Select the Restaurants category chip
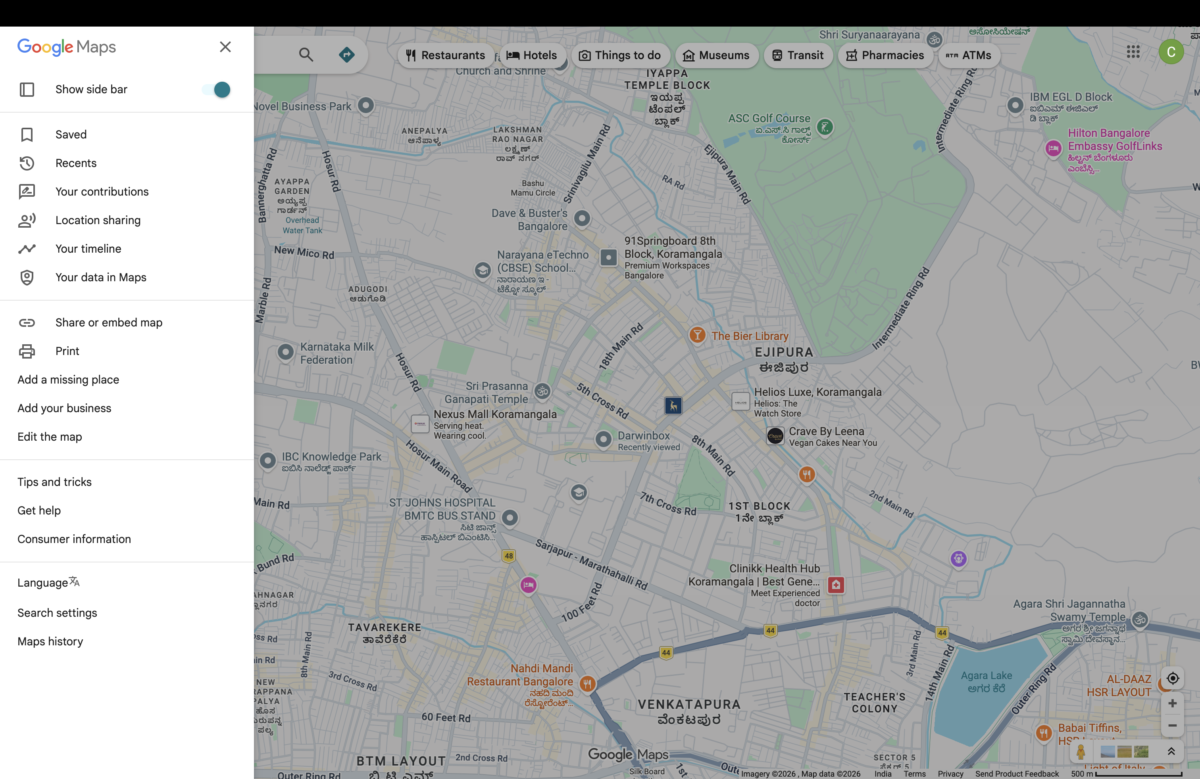Viewport: 1200px width, 779px height. [445, 55]
